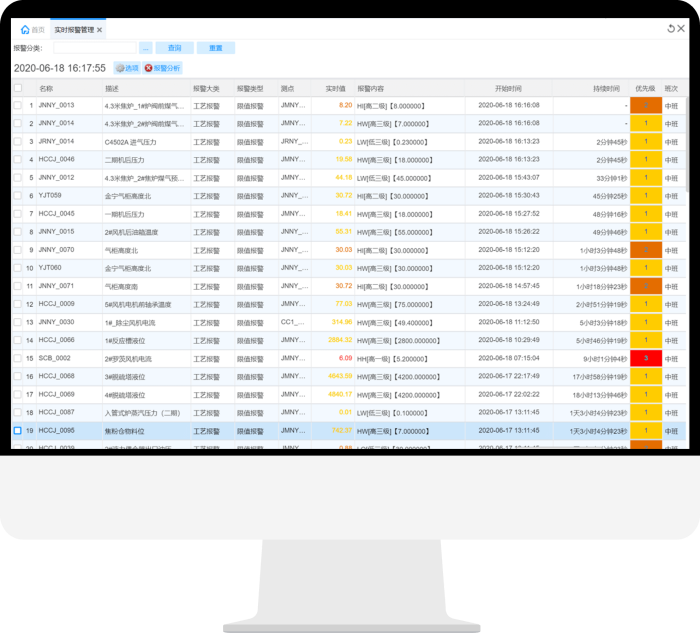The width and height of the screenshot is (700, 633).
Task: Click the table's vertical scrollbar
Action: click(x=686, y=200)
